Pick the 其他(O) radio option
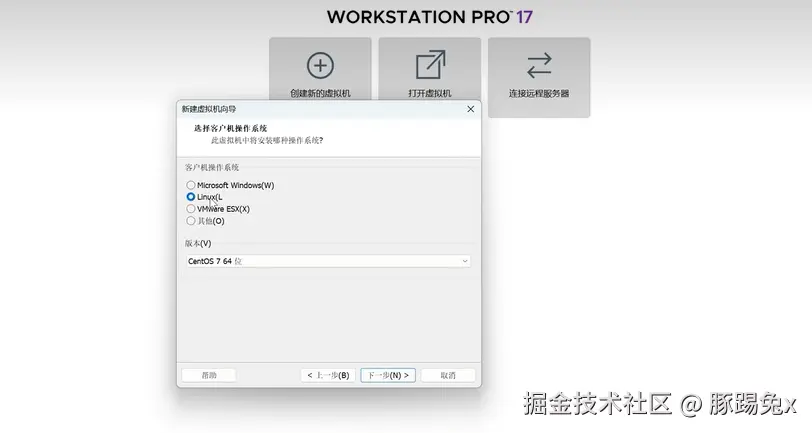Image resolution: width=812 pixels, height=433 pixels. tap(191, 221)
